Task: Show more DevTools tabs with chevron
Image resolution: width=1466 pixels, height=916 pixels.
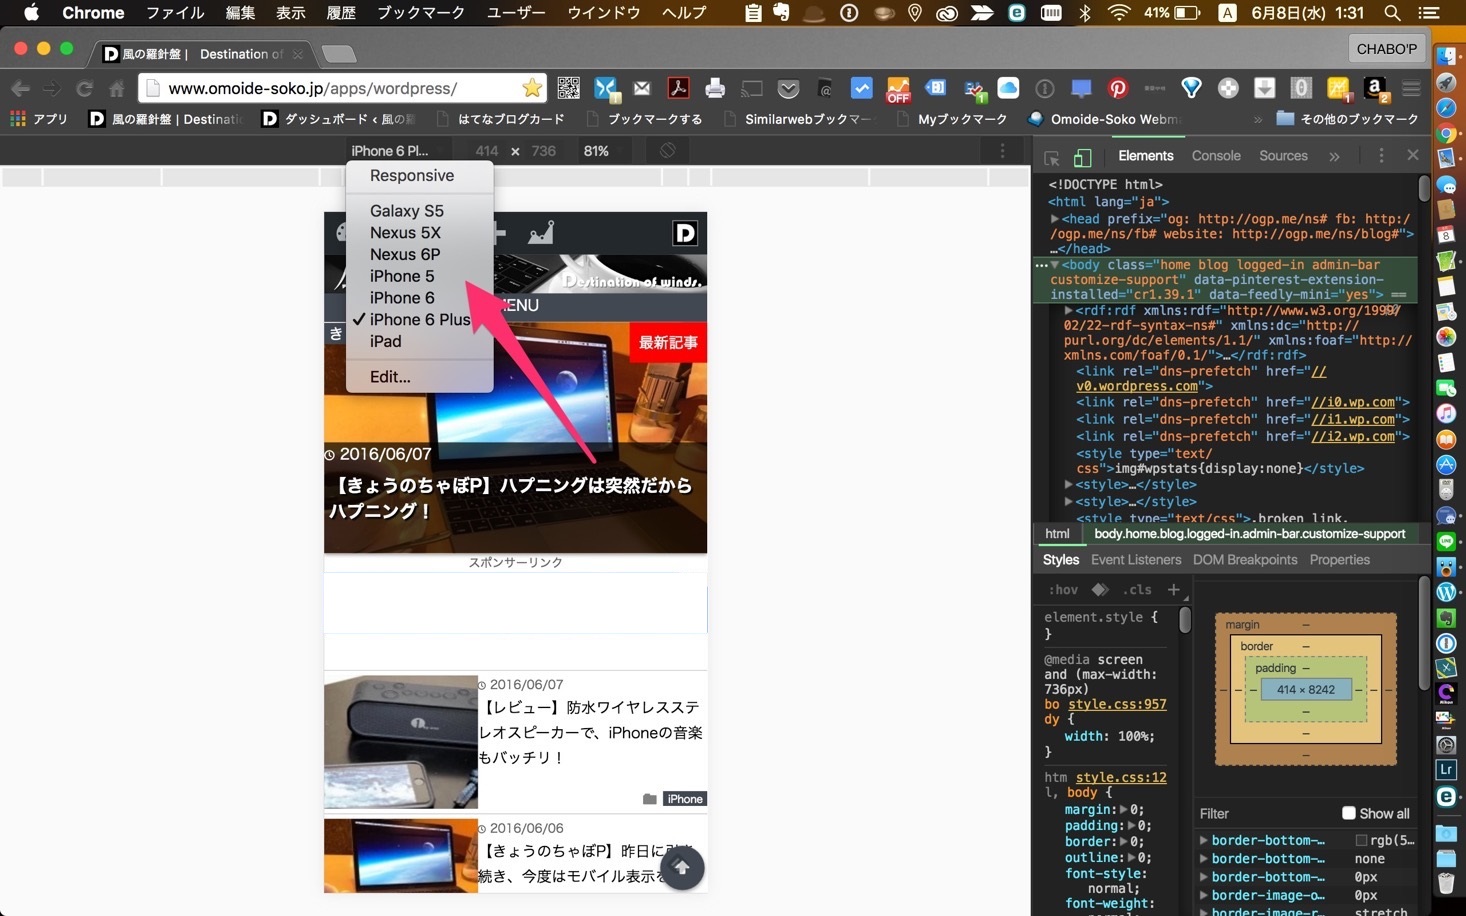Action: (1334, 156)
